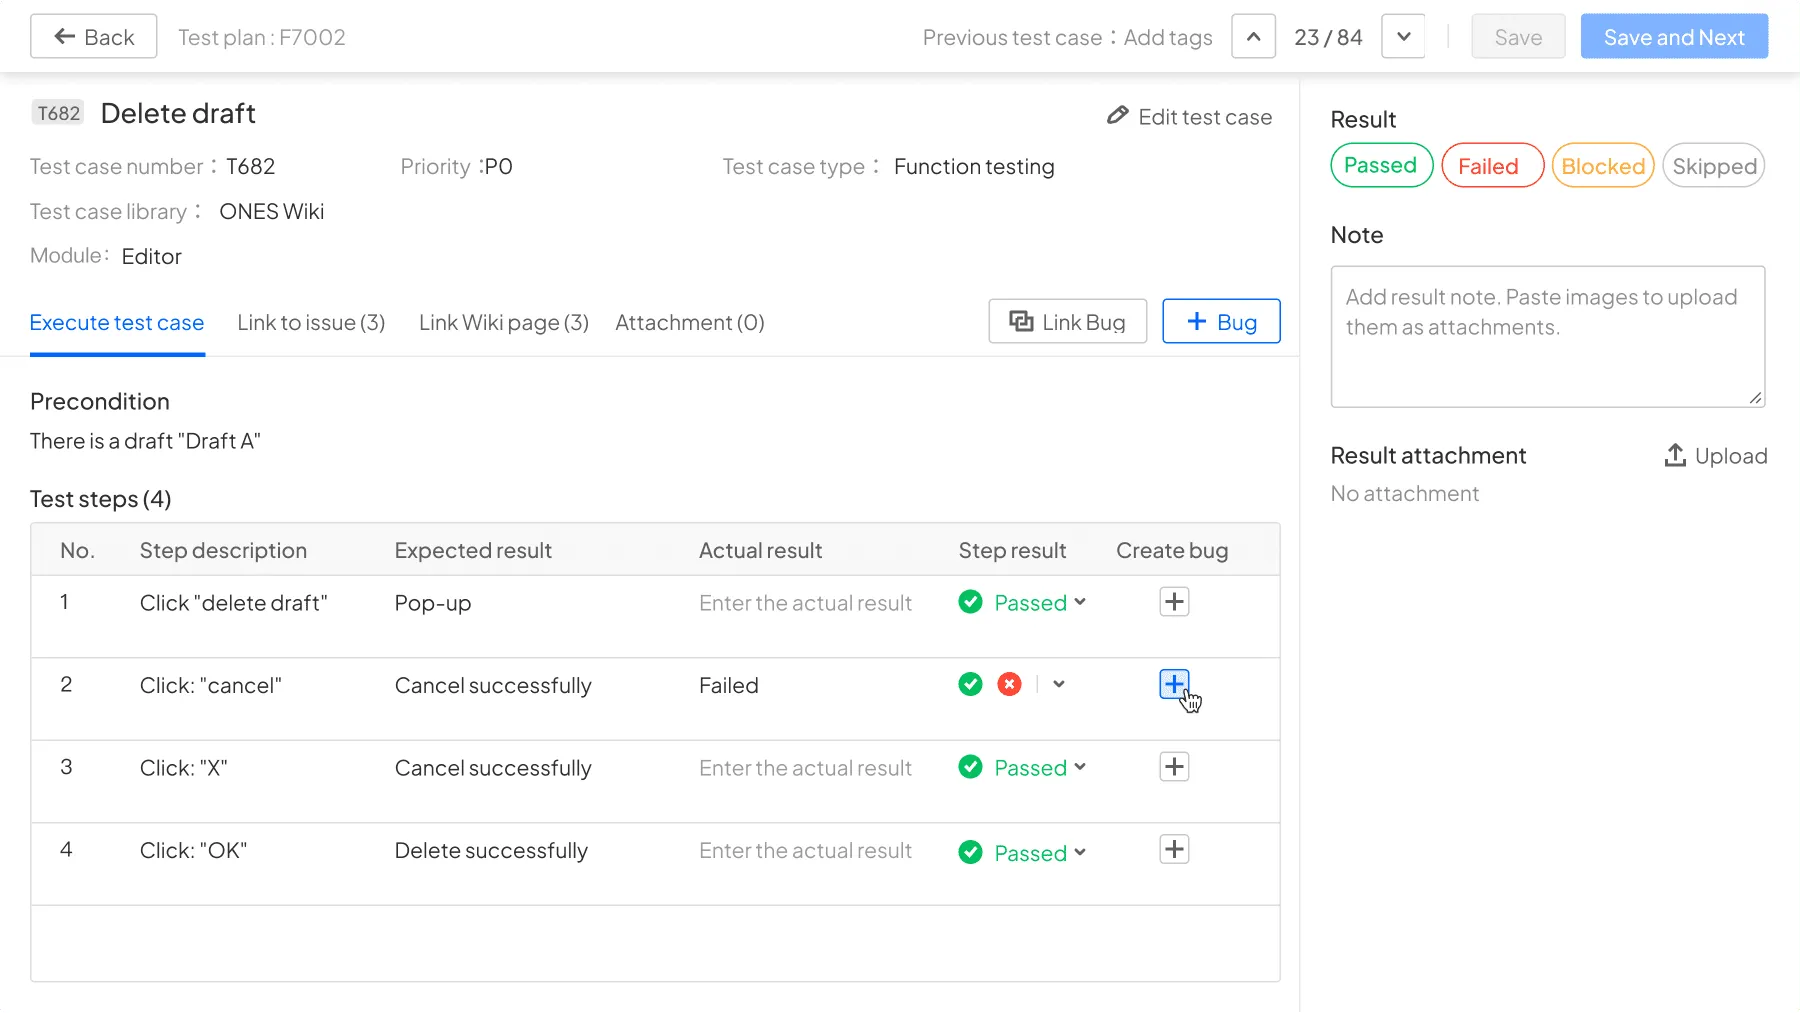This screenshot has width=1801, height=1013.
Task: Mark step 2 as passed with green check
Action: [x=970, y=684]
